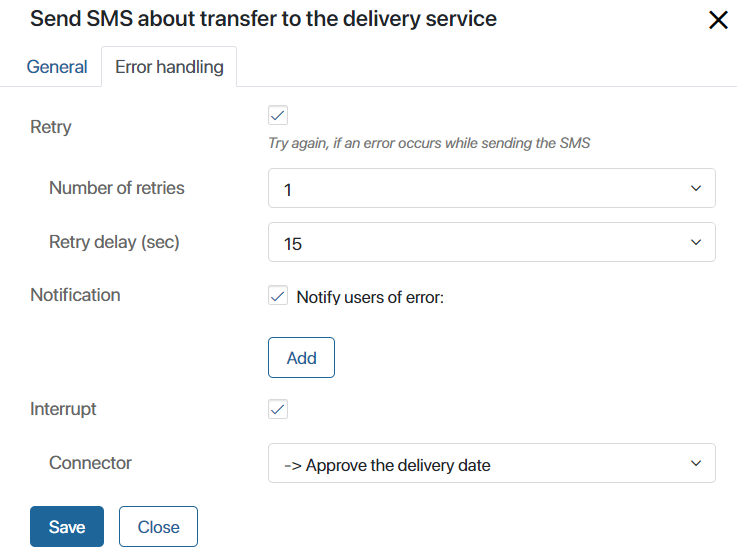Click the Add button for notification users
737x551 pixels.
[301, 357]
